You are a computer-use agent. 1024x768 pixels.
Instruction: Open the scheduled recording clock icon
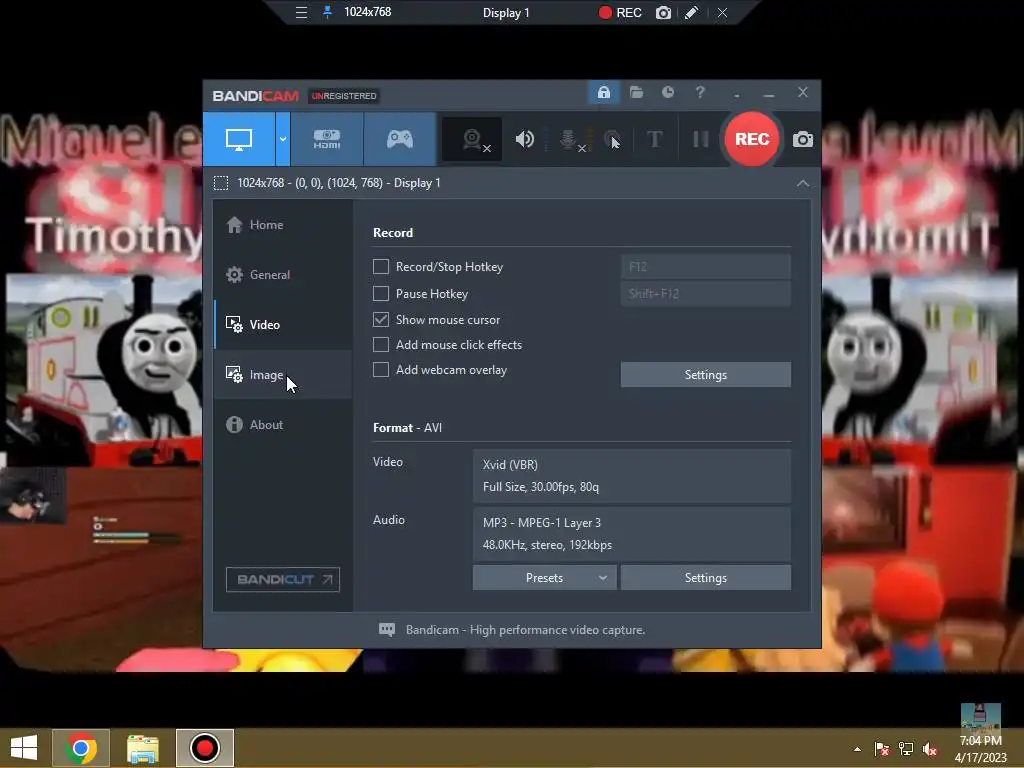click(x=668, y=93)
